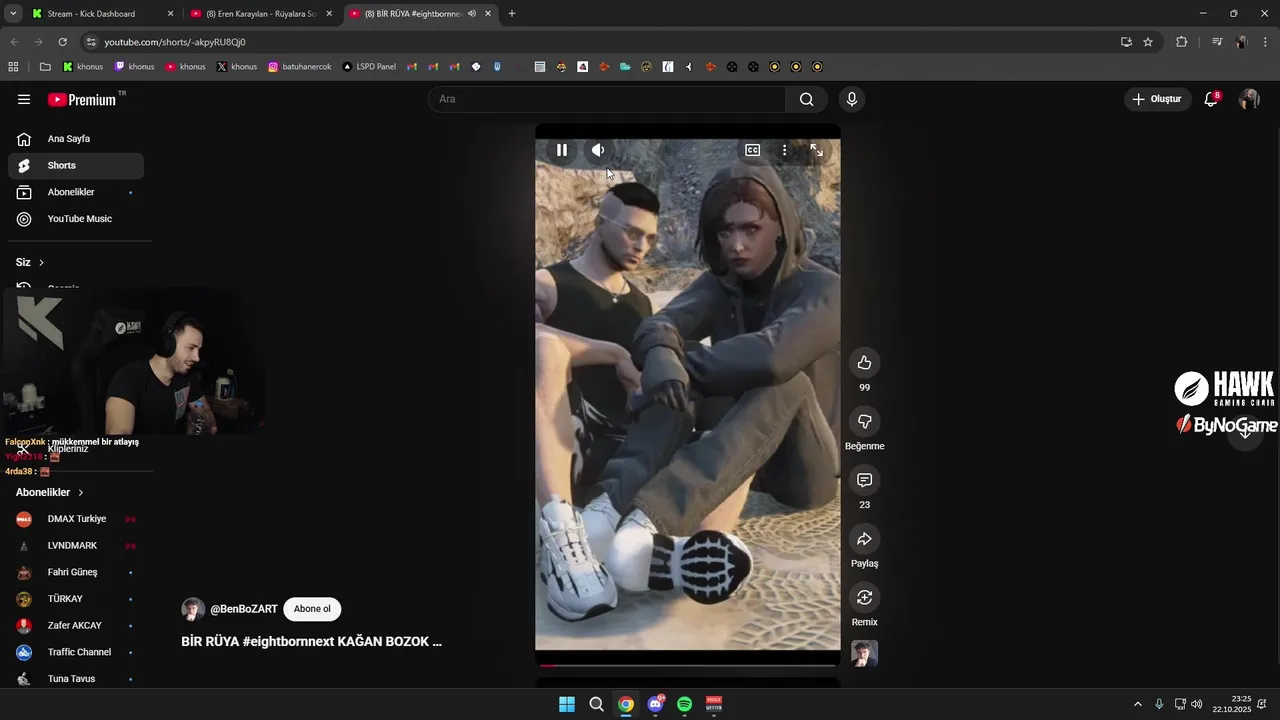This screenshot has height=720, width=1280.
Task: Mute the Shorts video volume
Action: pyautogui.click(x=598, y=150)
